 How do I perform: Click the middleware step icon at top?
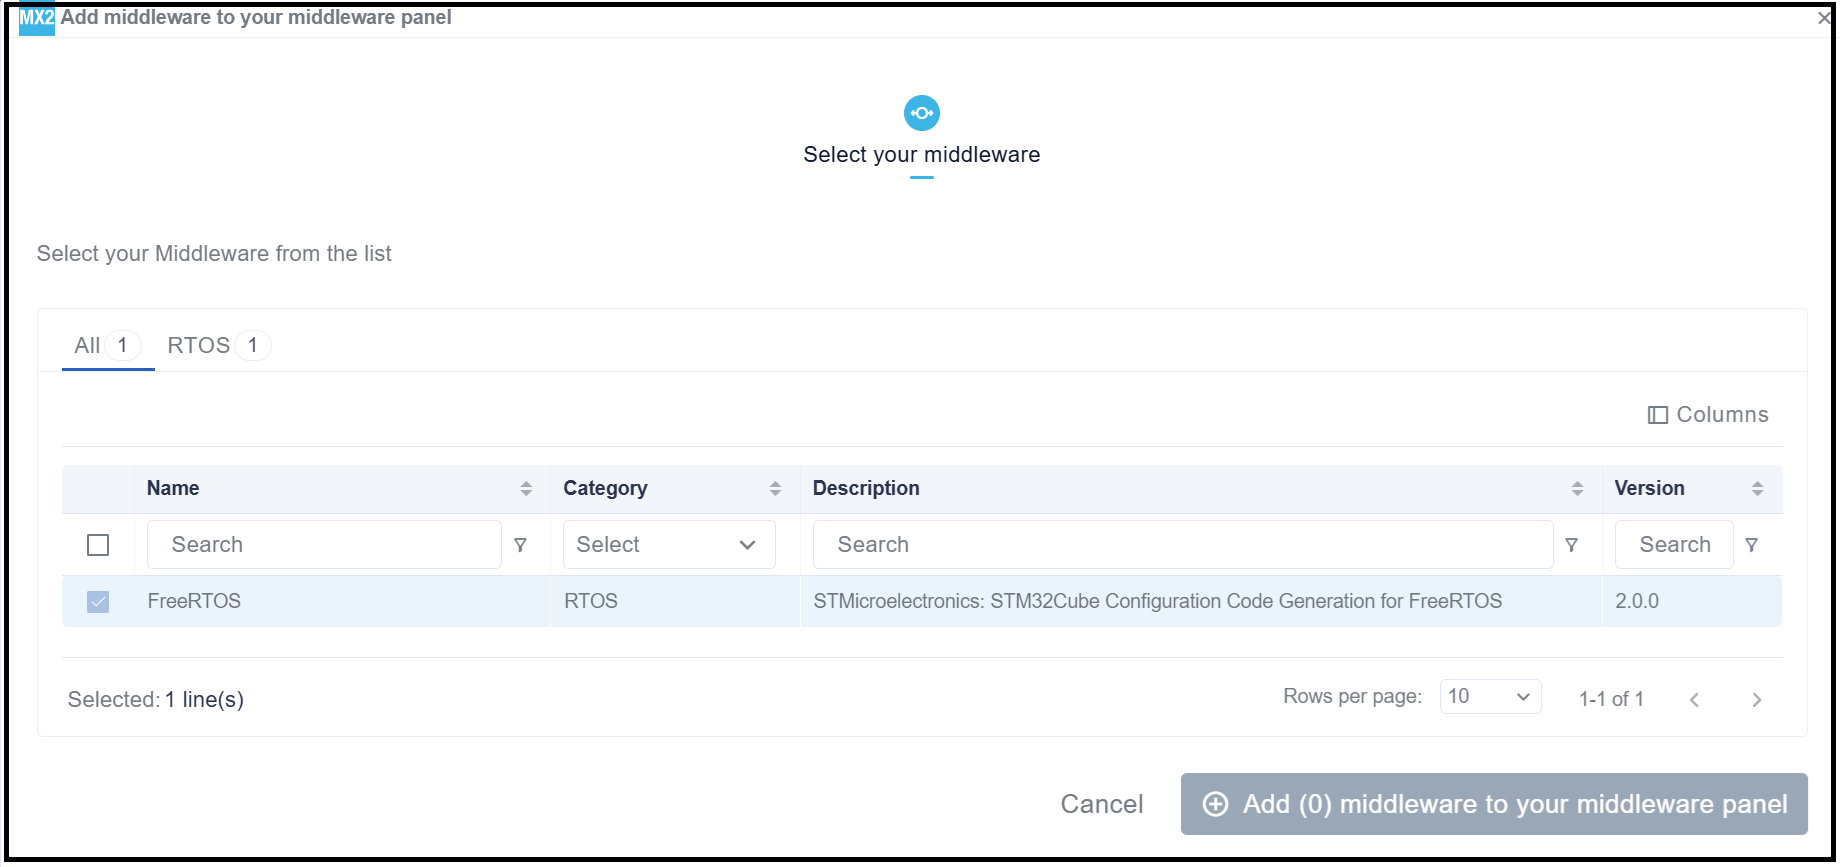921,113
